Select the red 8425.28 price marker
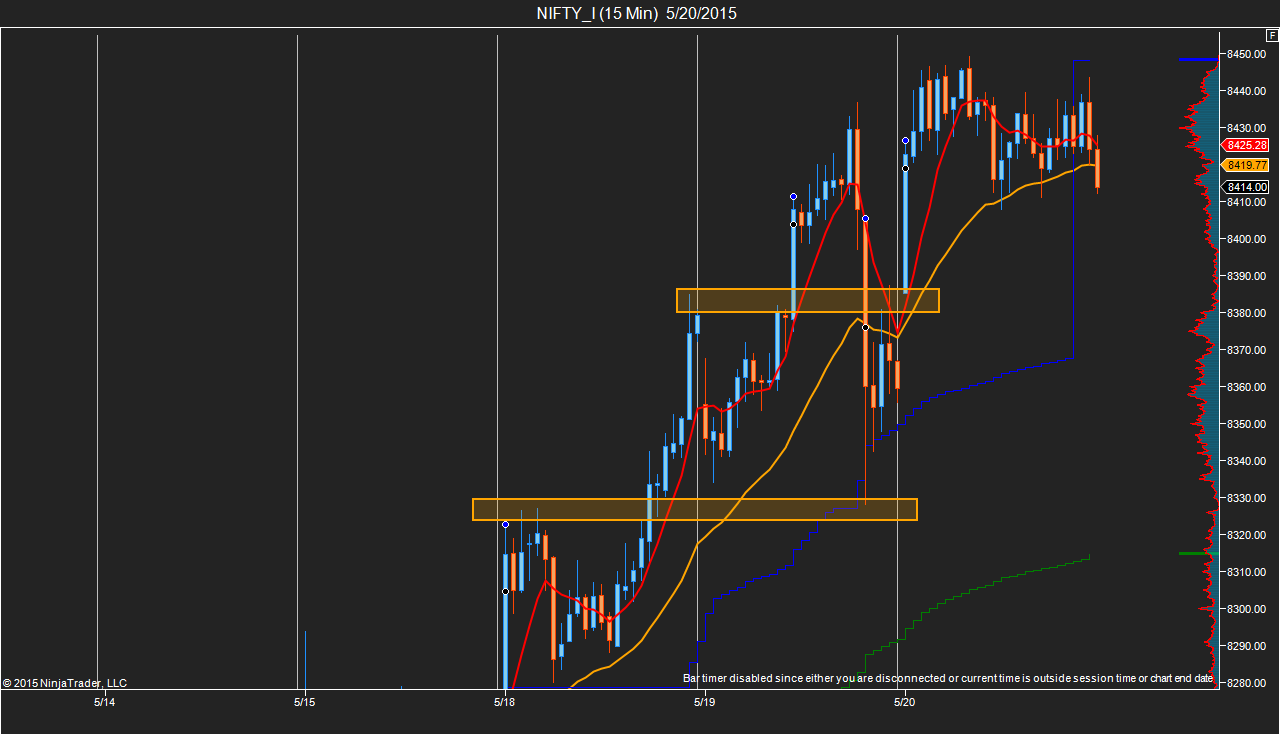 [x=1245, y=145]
